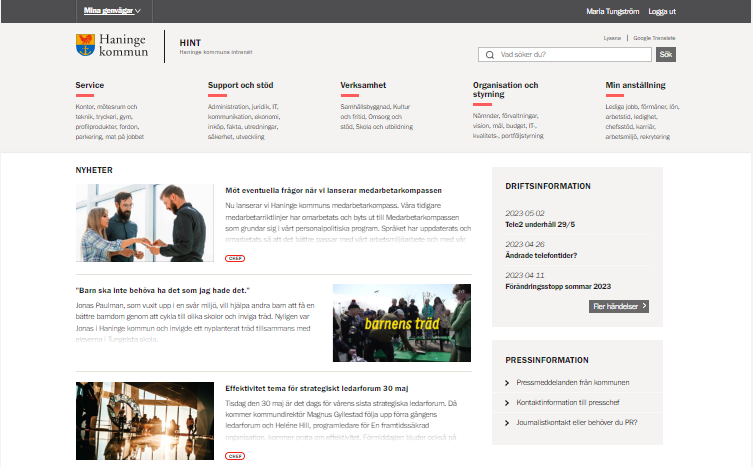Viewport: 753px width, 467px height.
Task: Click CHEF tag under medarbetarkompassen article
Action: 235,258
